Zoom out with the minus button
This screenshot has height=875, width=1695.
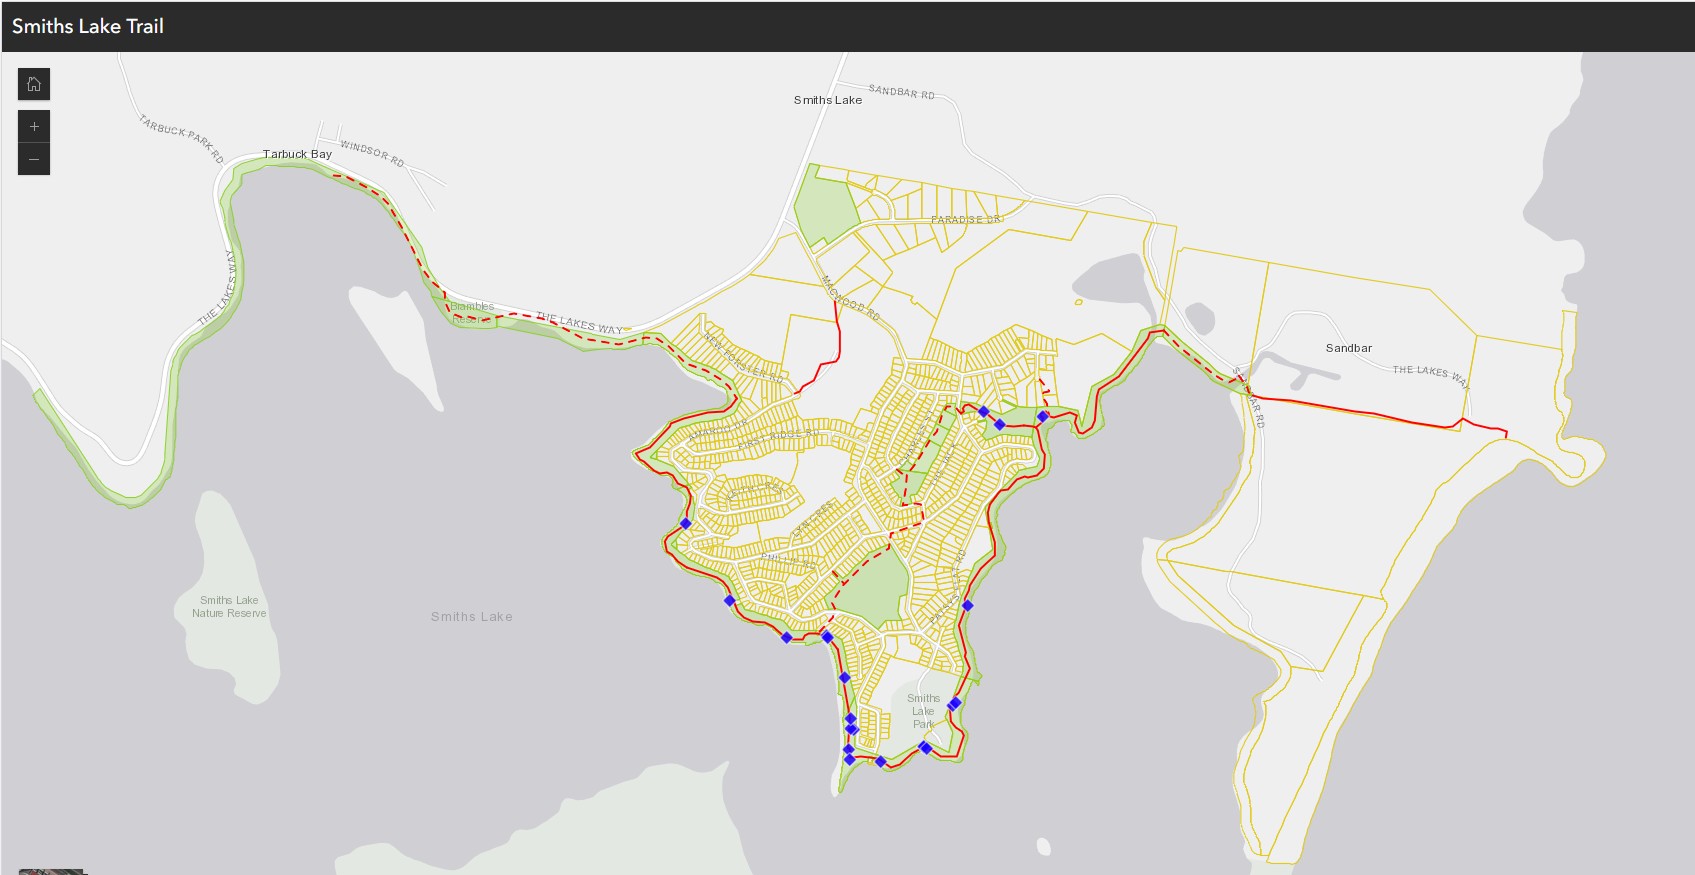pos(34,160)
